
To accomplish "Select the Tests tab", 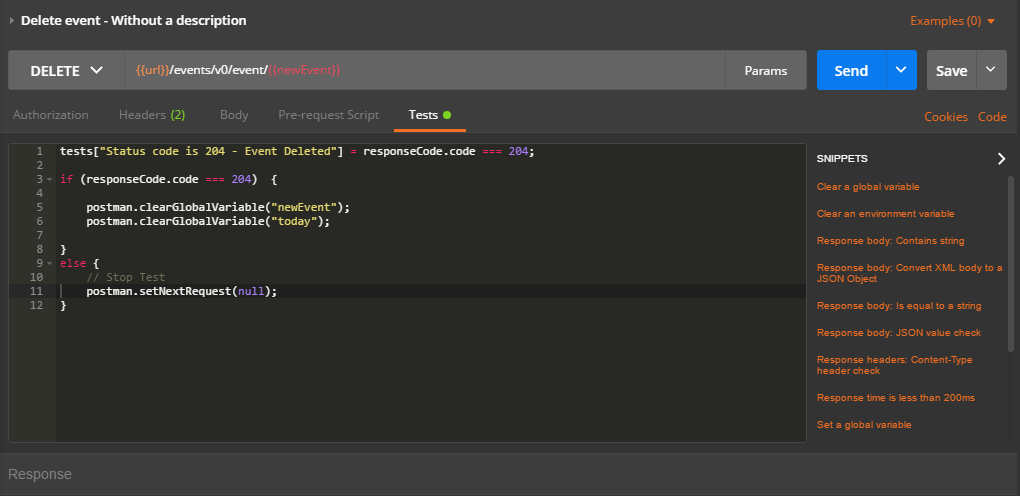I will [429, 115].
